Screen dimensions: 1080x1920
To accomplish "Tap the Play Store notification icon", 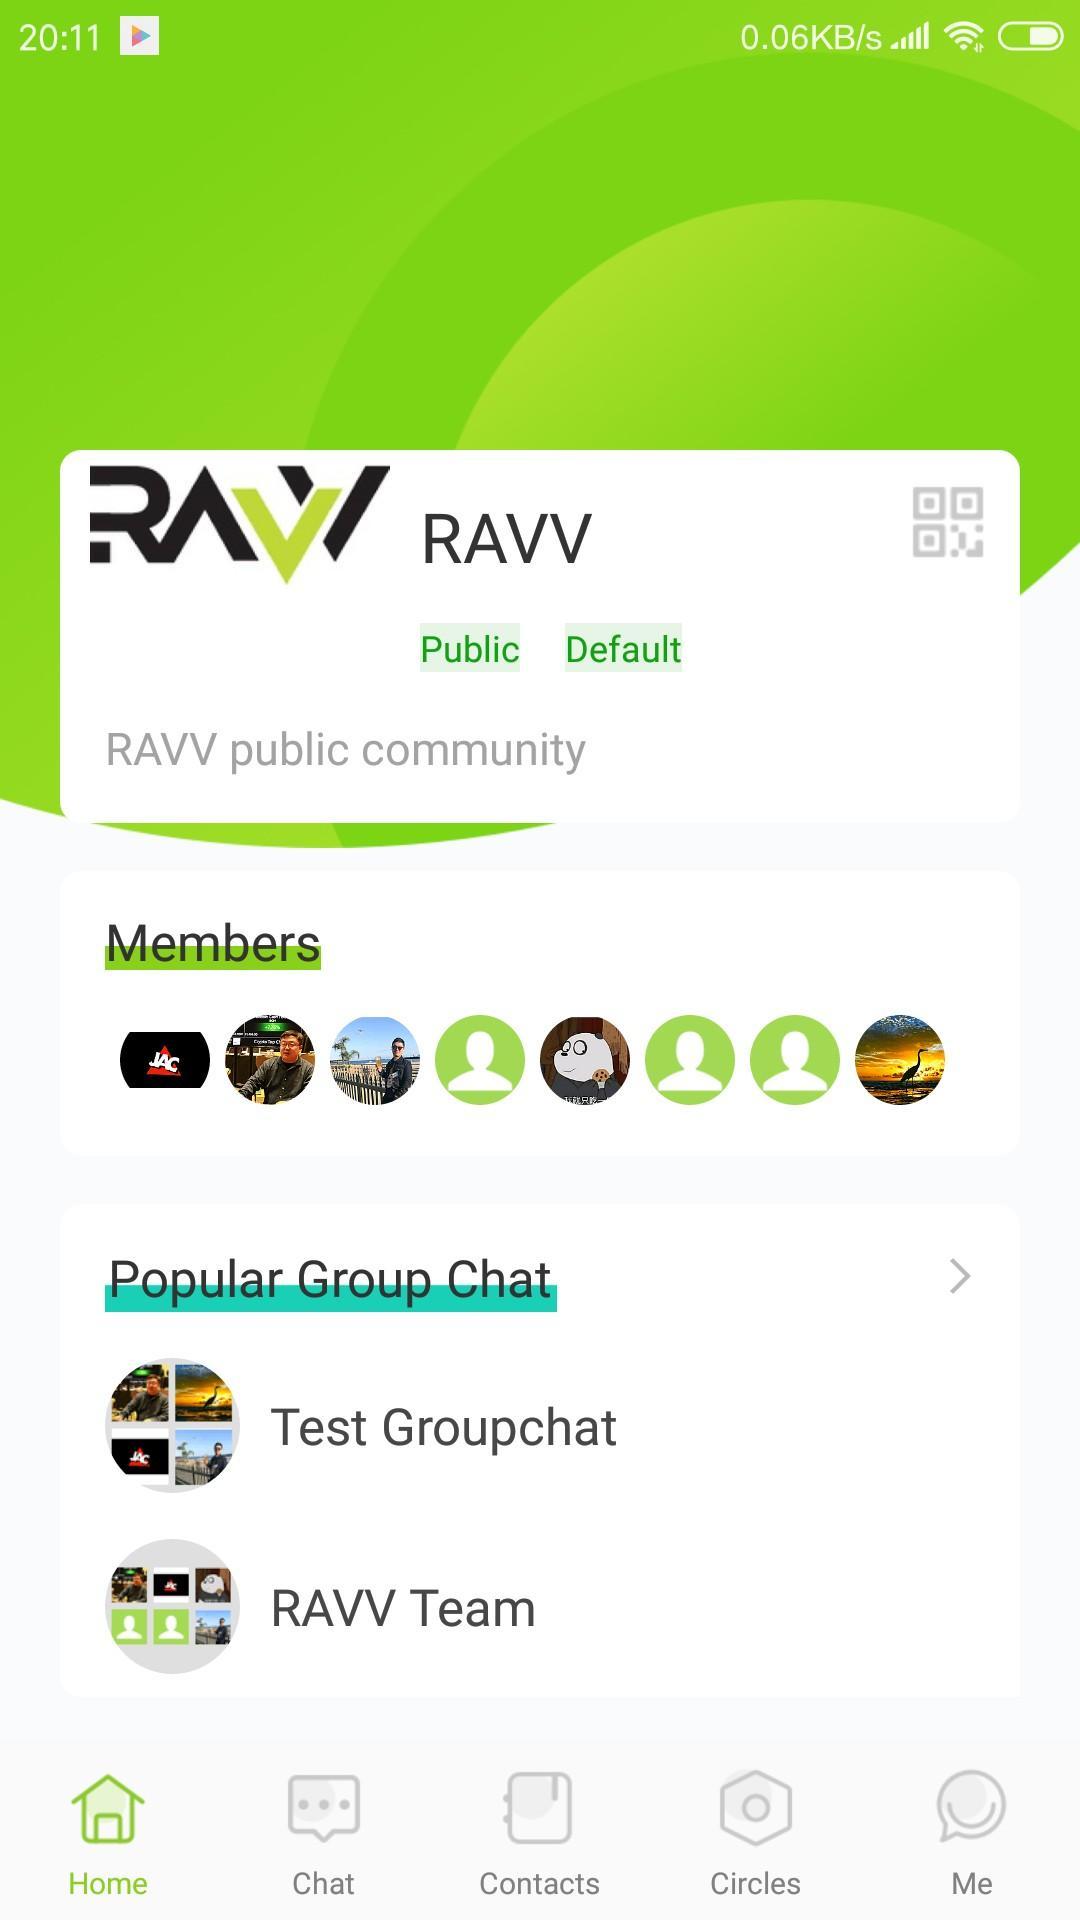I will pyautogui.click(x=140, y=37).
